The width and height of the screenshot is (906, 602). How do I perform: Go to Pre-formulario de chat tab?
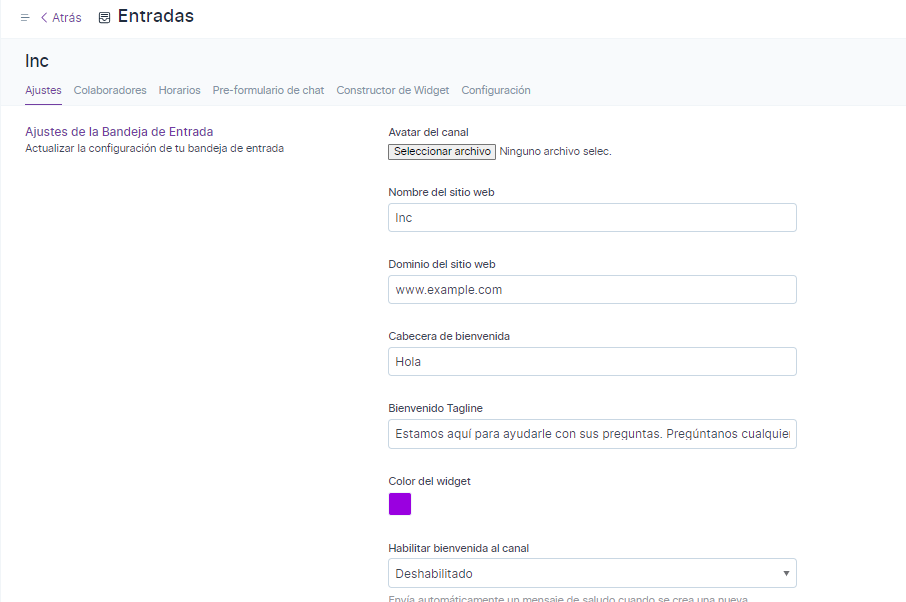point(268,90)
